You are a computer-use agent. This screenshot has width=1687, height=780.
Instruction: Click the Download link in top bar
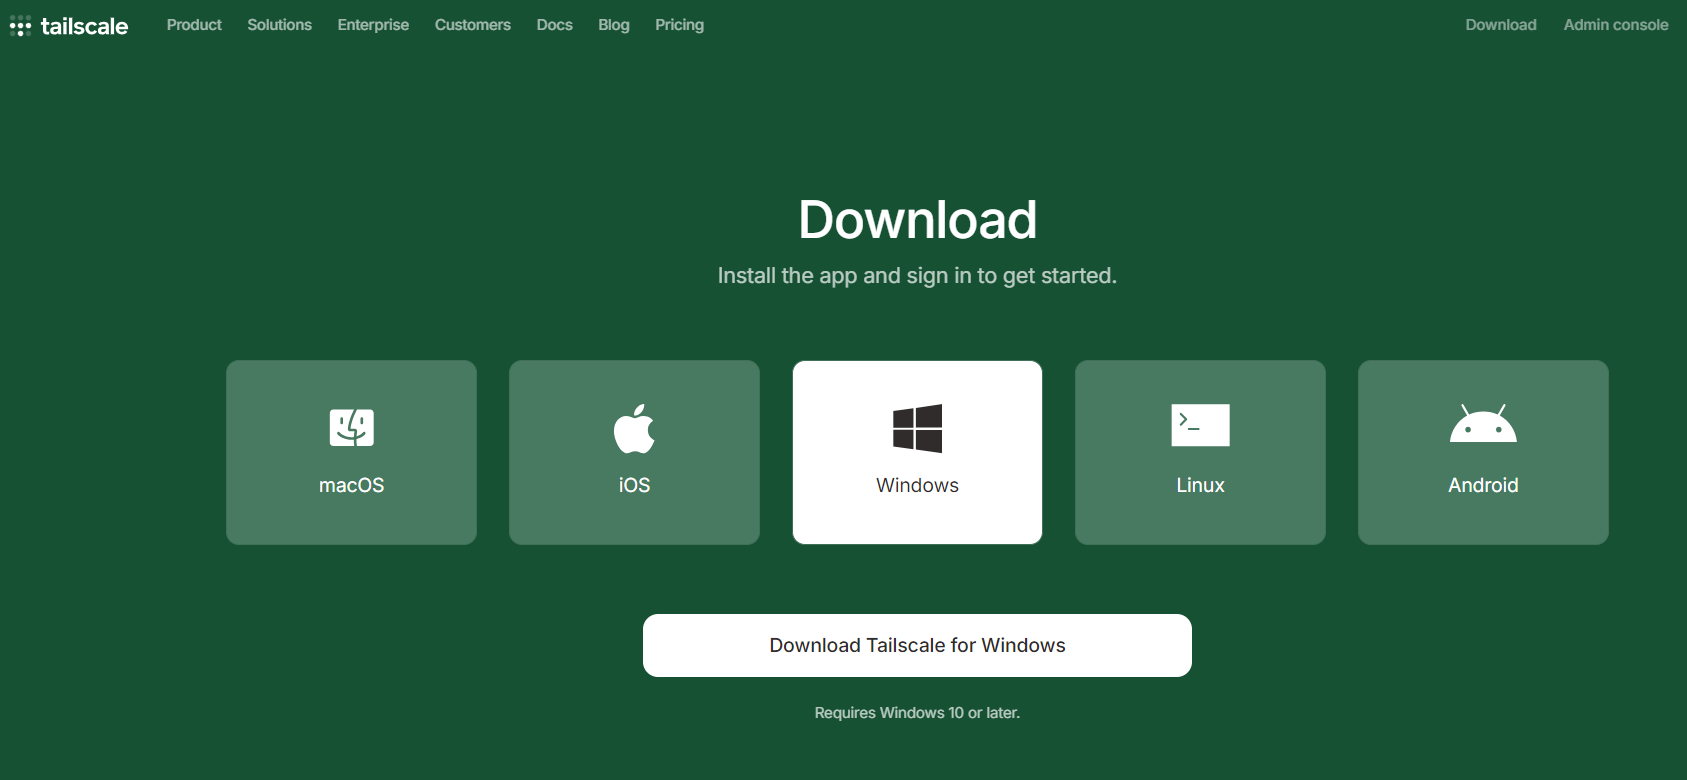tap(1501, 25)
